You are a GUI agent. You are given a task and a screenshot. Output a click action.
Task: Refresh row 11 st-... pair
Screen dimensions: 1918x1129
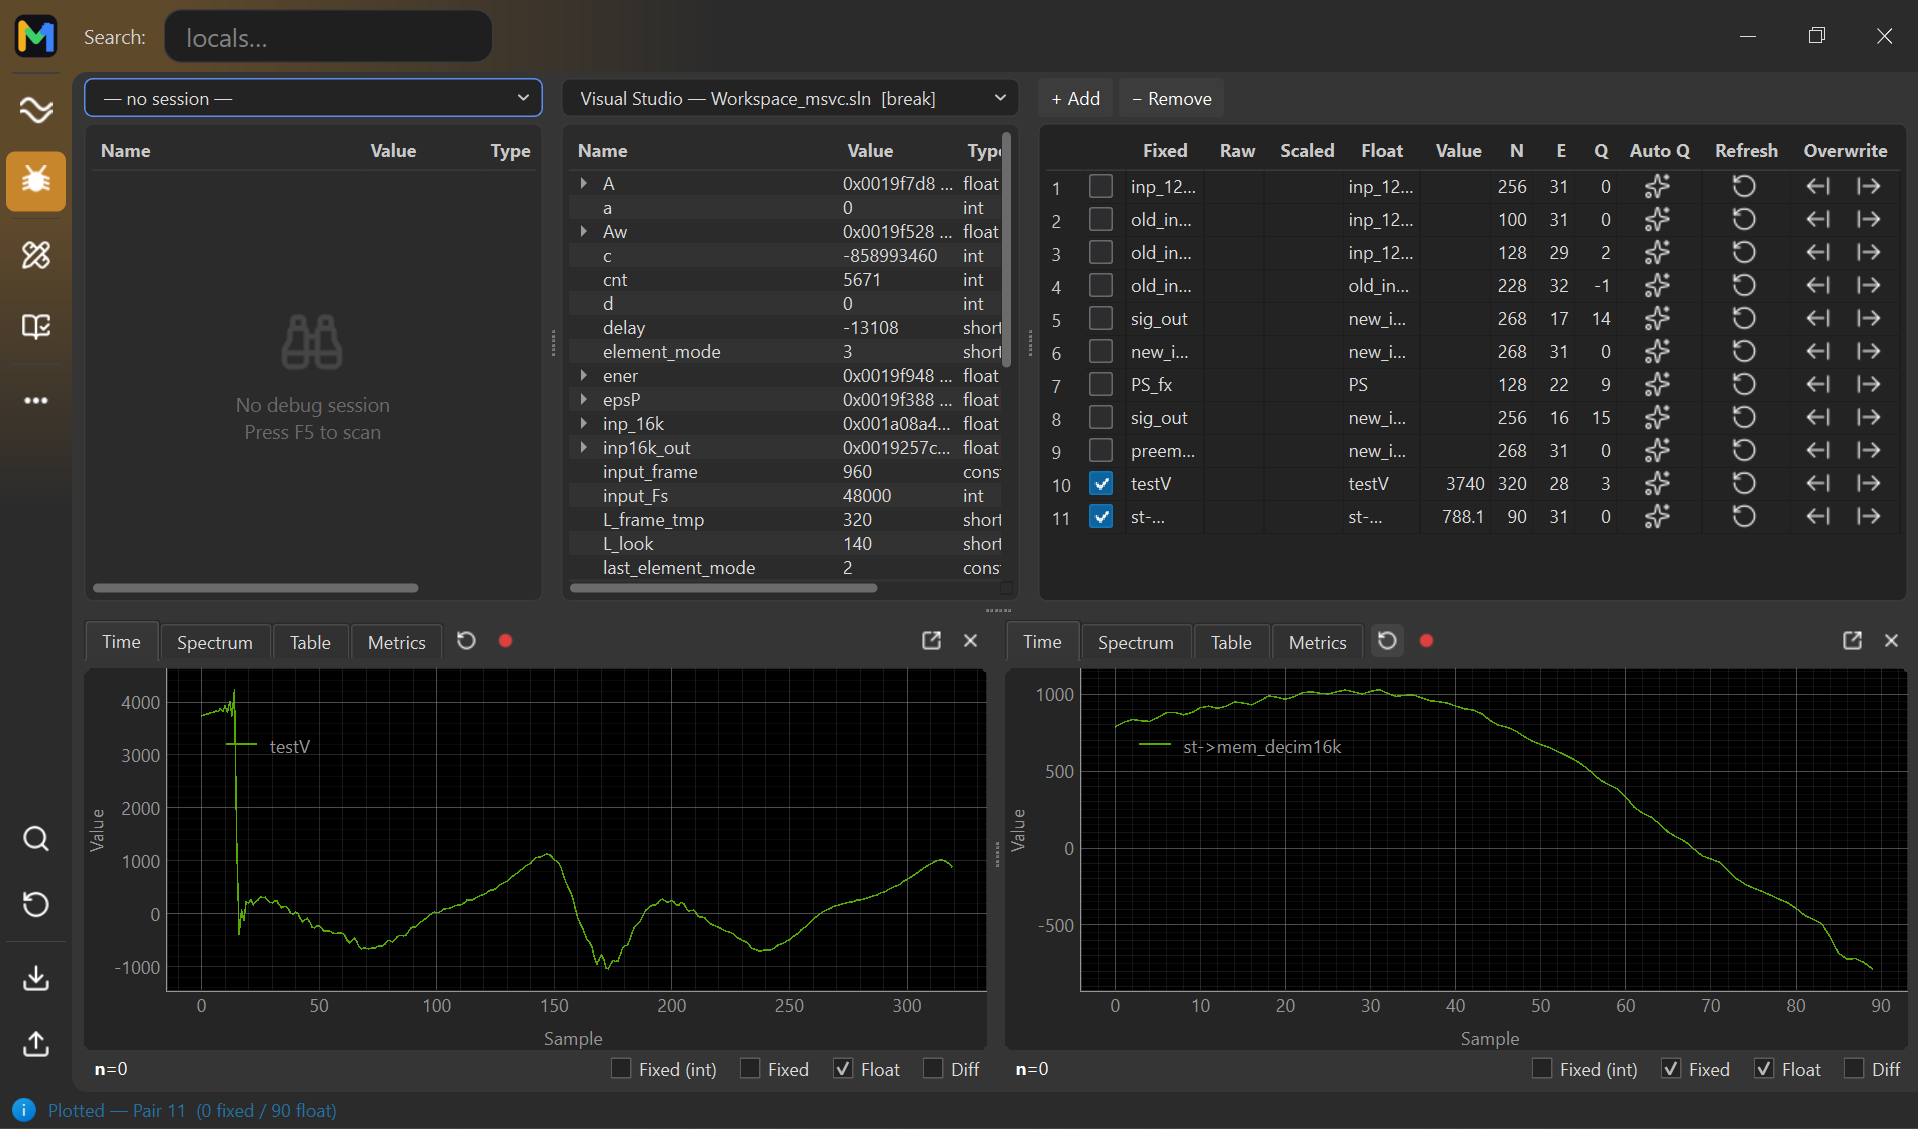click(1744, 517)
